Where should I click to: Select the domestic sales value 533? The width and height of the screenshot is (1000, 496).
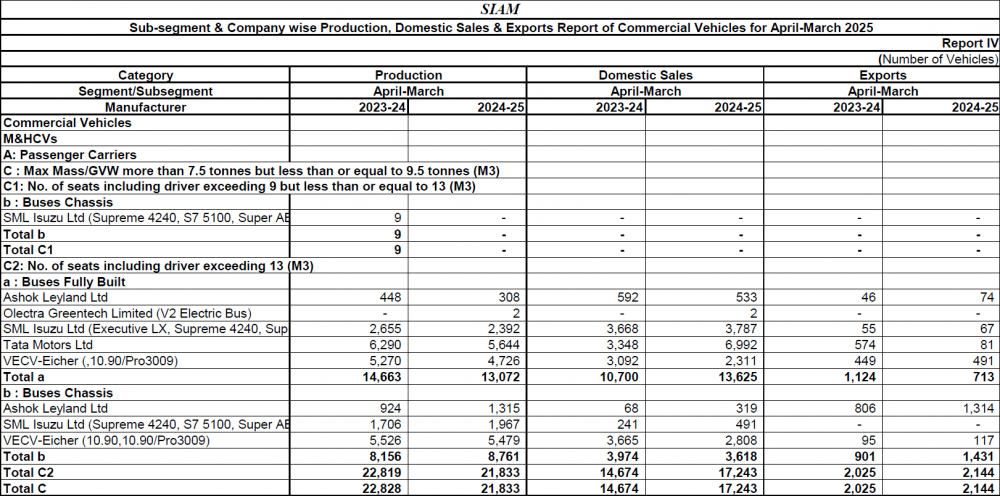746,297
